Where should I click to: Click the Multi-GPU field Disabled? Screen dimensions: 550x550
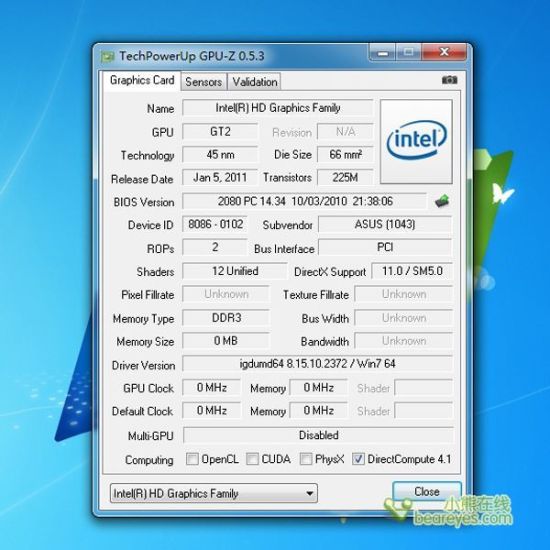[318, 436]
